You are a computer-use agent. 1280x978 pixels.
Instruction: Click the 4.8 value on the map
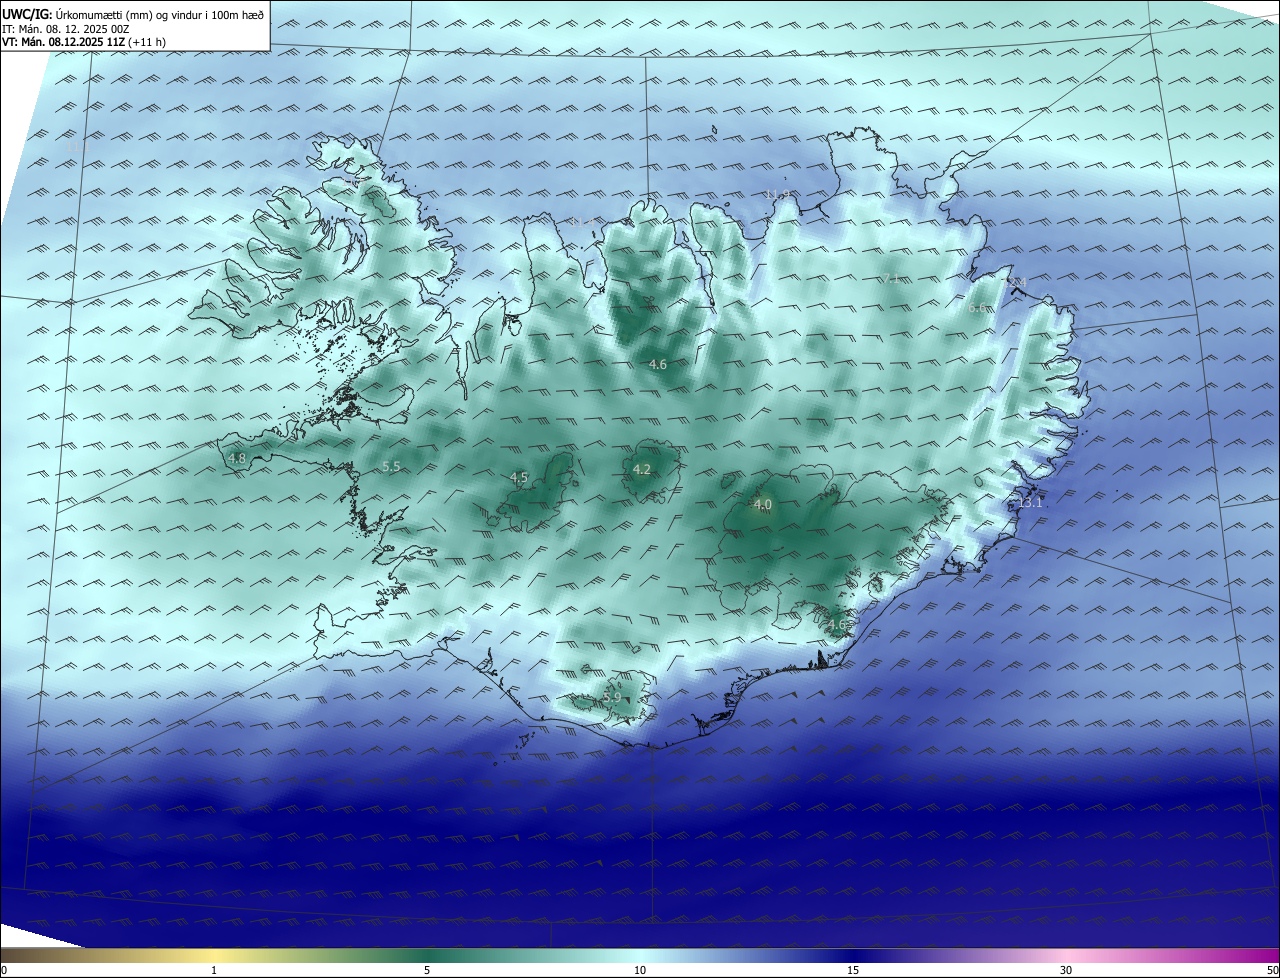(x=237, y=459)
